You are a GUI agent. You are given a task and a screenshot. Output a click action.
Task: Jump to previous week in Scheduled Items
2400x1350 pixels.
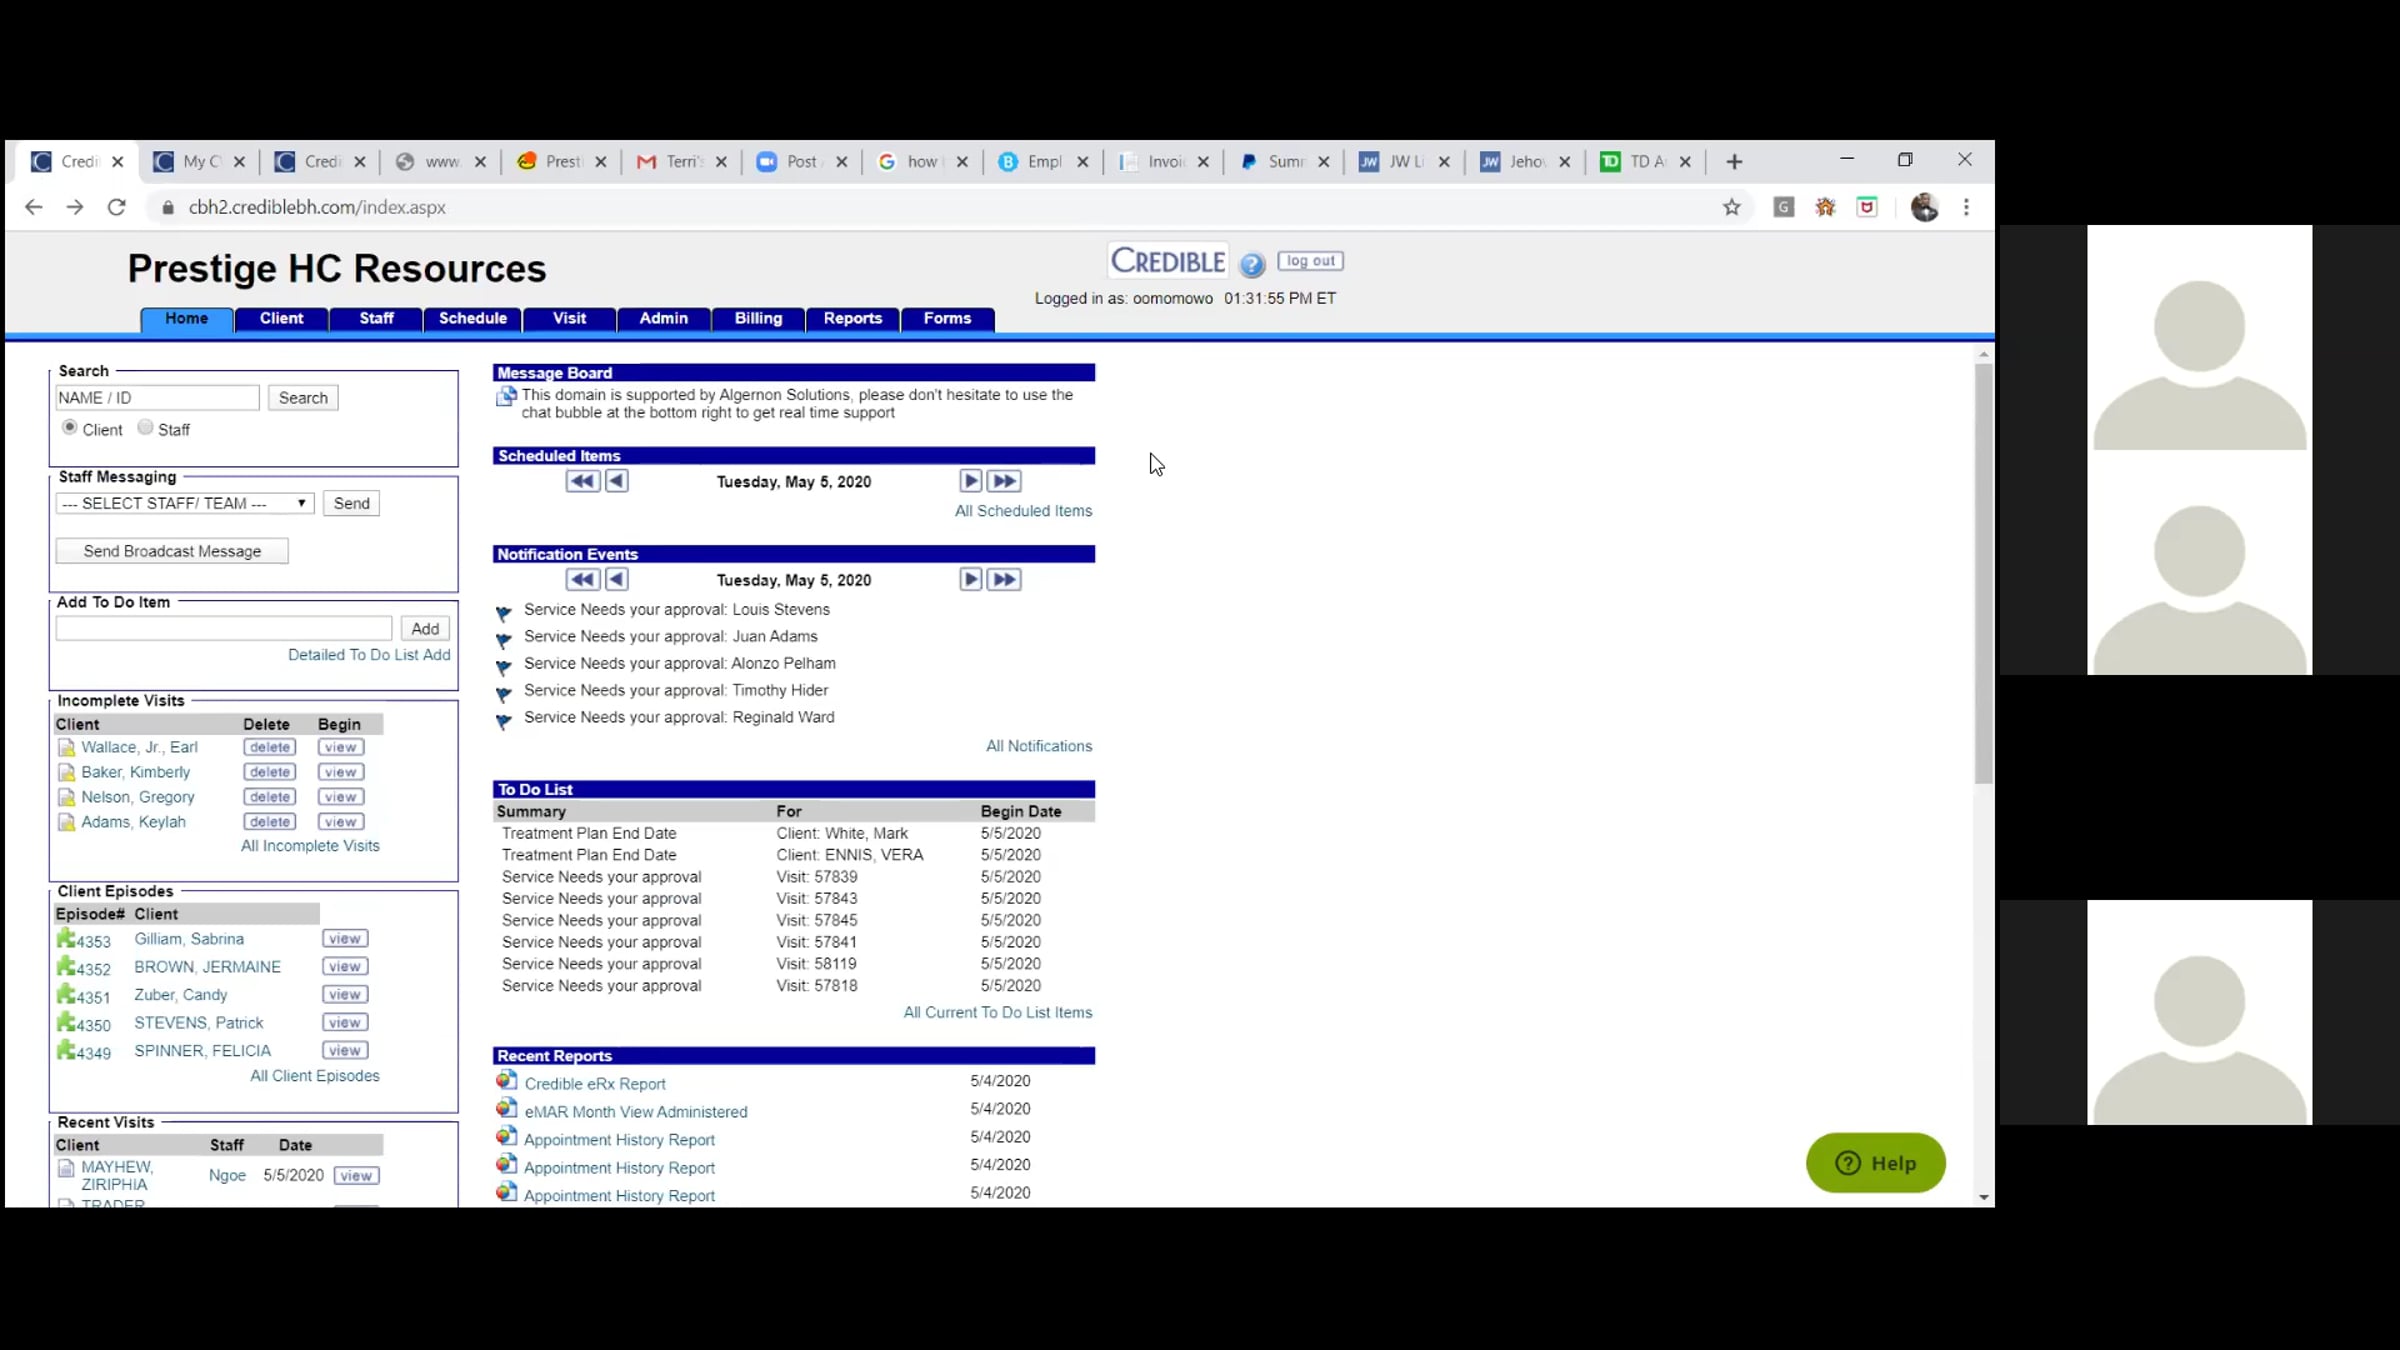[582, 481]
